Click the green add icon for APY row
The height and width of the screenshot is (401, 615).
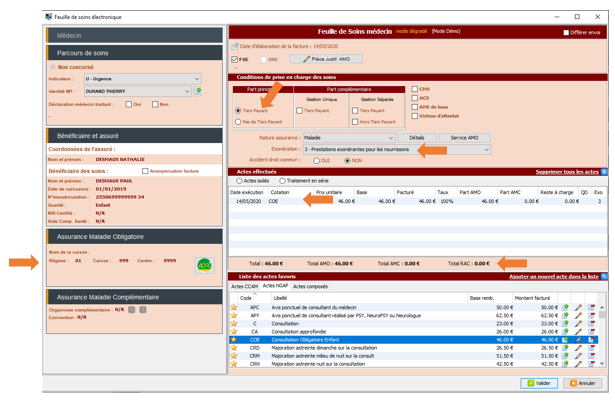pos(565,315)
